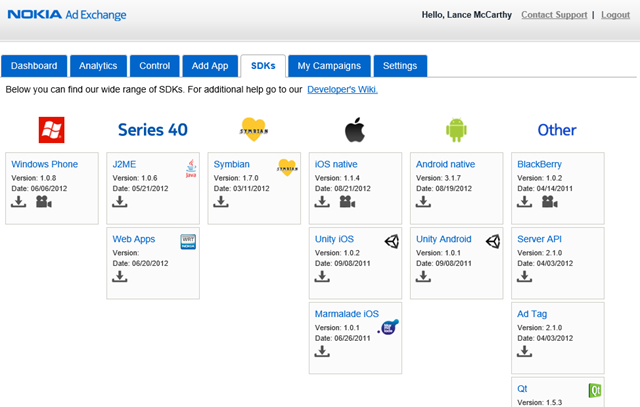Open the iOS native title link
This screenshot has width=640, height=407.
click(x=336, y=164)
